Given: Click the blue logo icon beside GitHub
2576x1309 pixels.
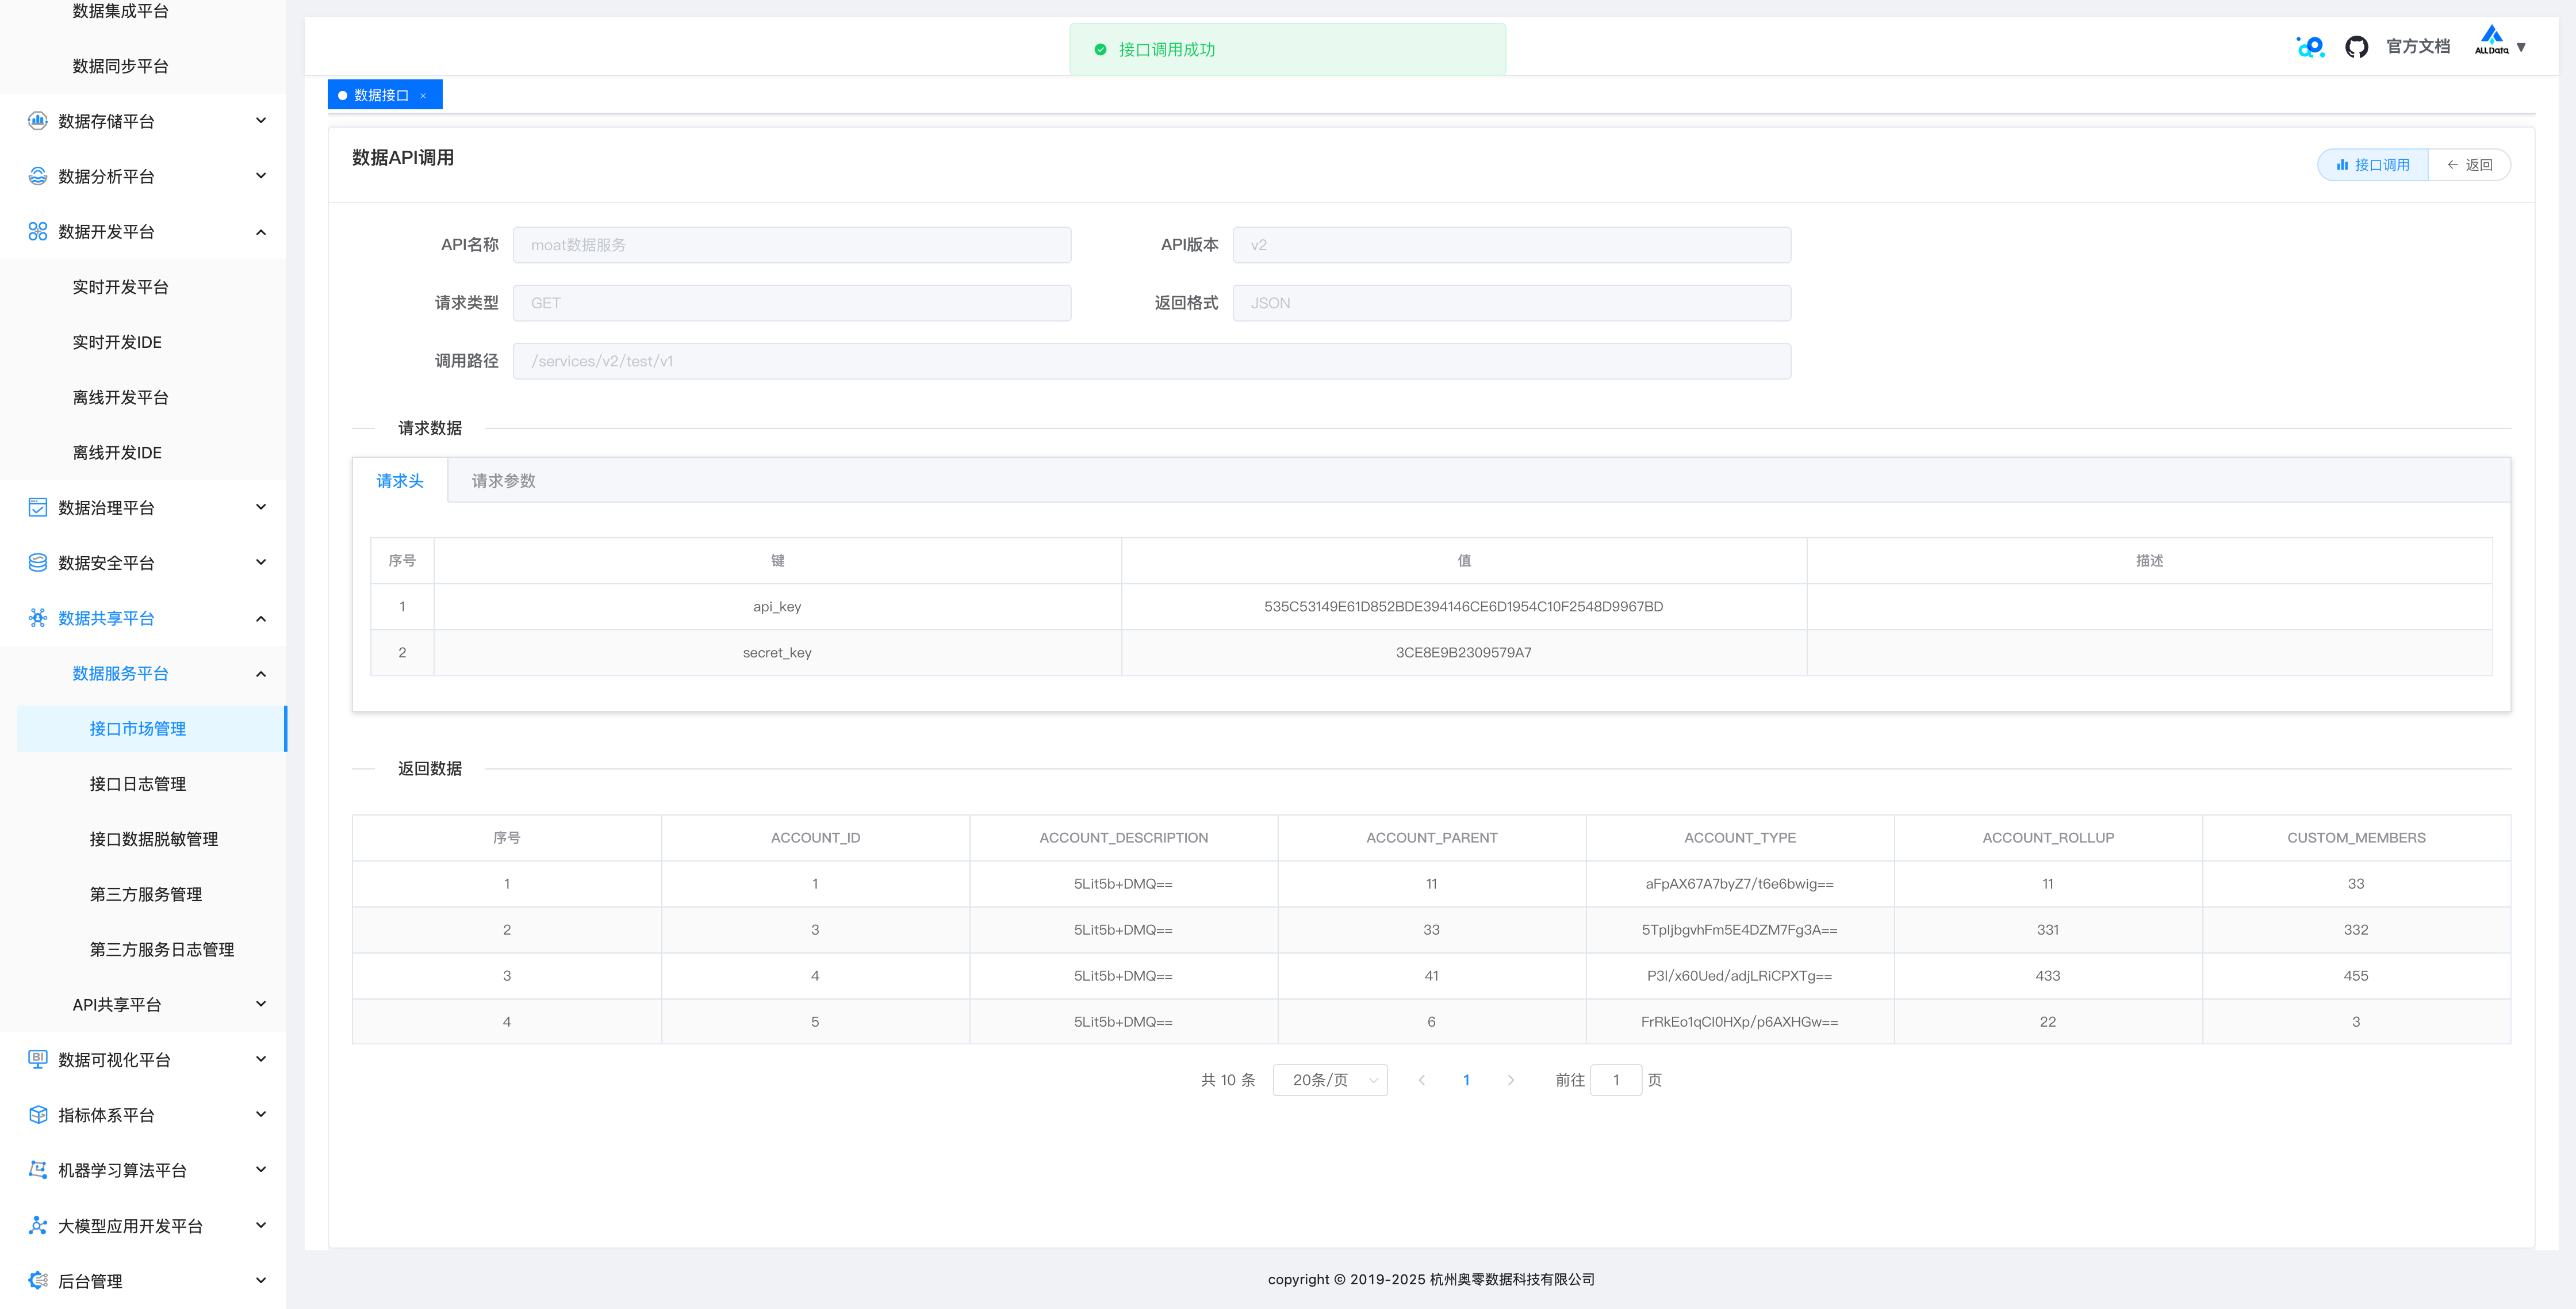Looking at the screenshot, I should pos(2310,47).
